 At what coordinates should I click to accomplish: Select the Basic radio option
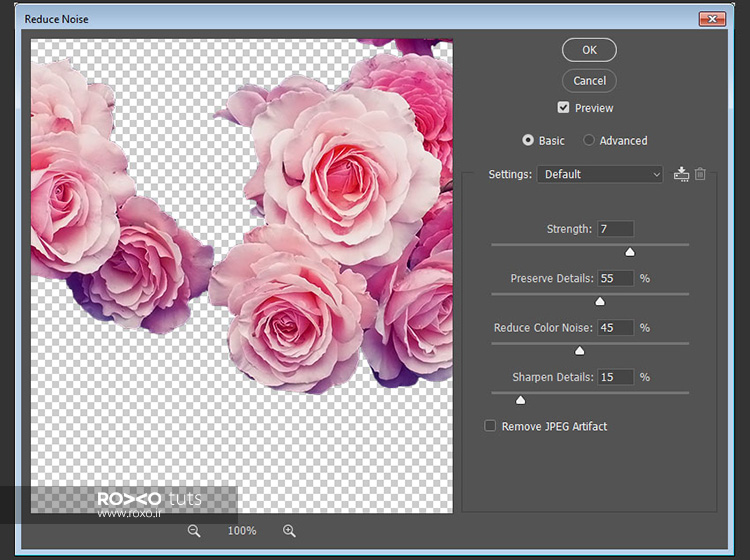coord(528,140)
